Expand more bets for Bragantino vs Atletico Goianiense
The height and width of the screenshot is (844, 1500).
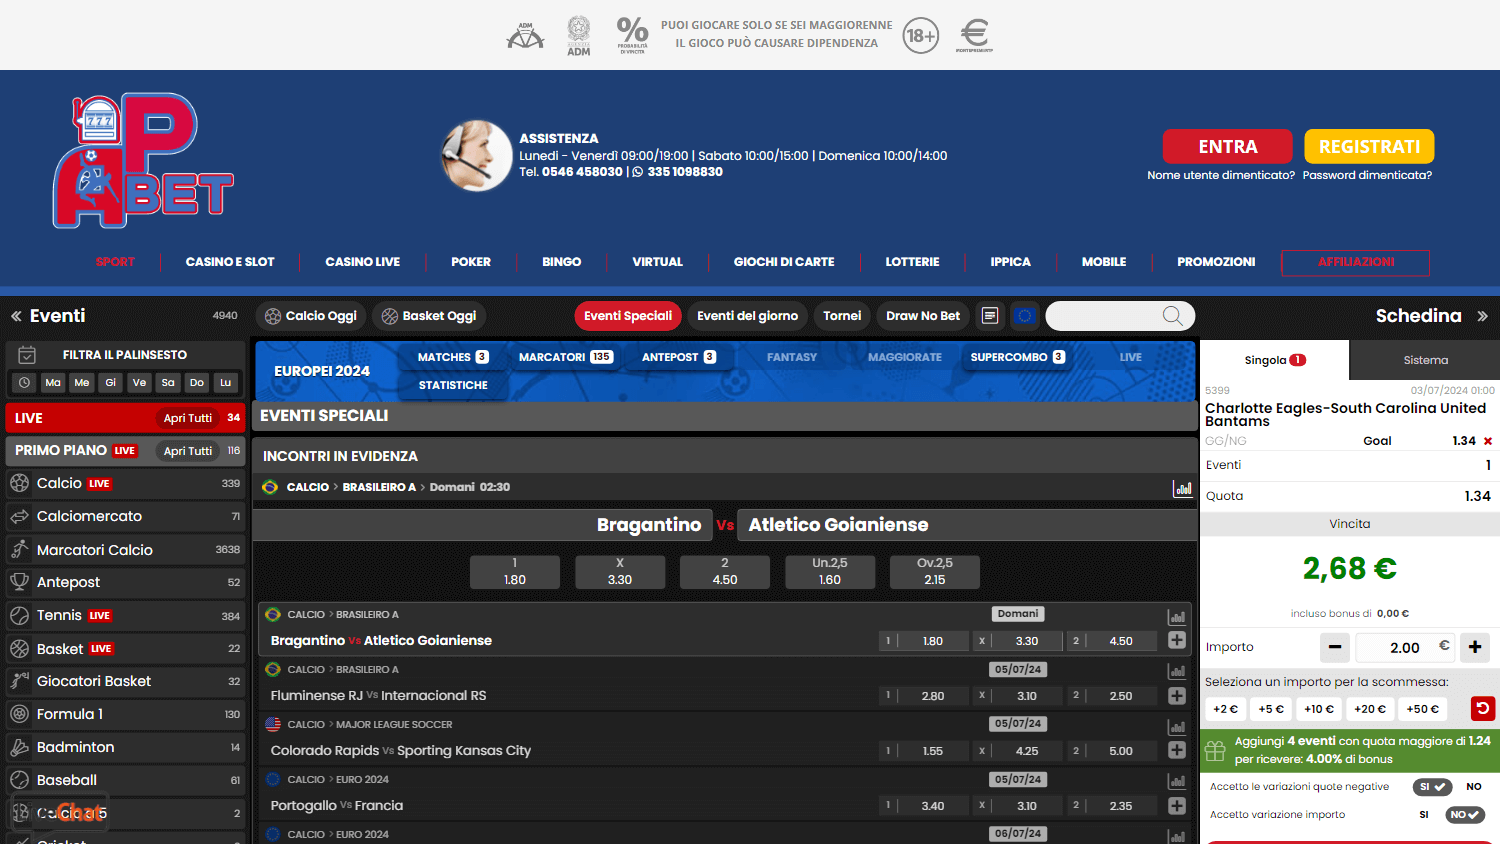tap(1177, 640)
